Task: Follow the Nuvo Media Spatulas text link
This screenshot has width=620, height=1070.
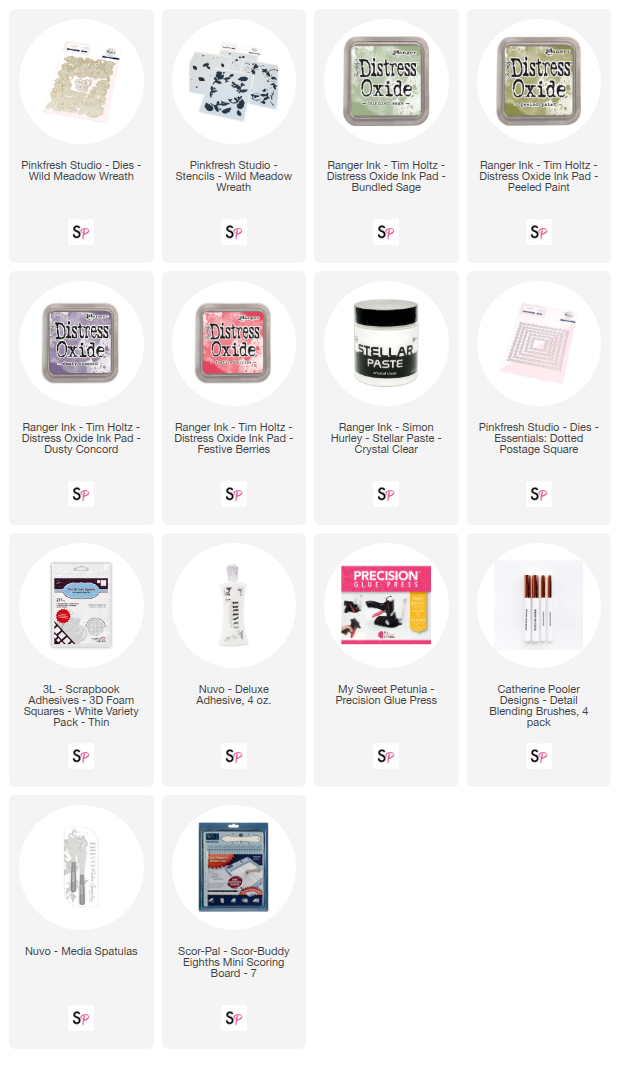Action: tap(81, 951)
